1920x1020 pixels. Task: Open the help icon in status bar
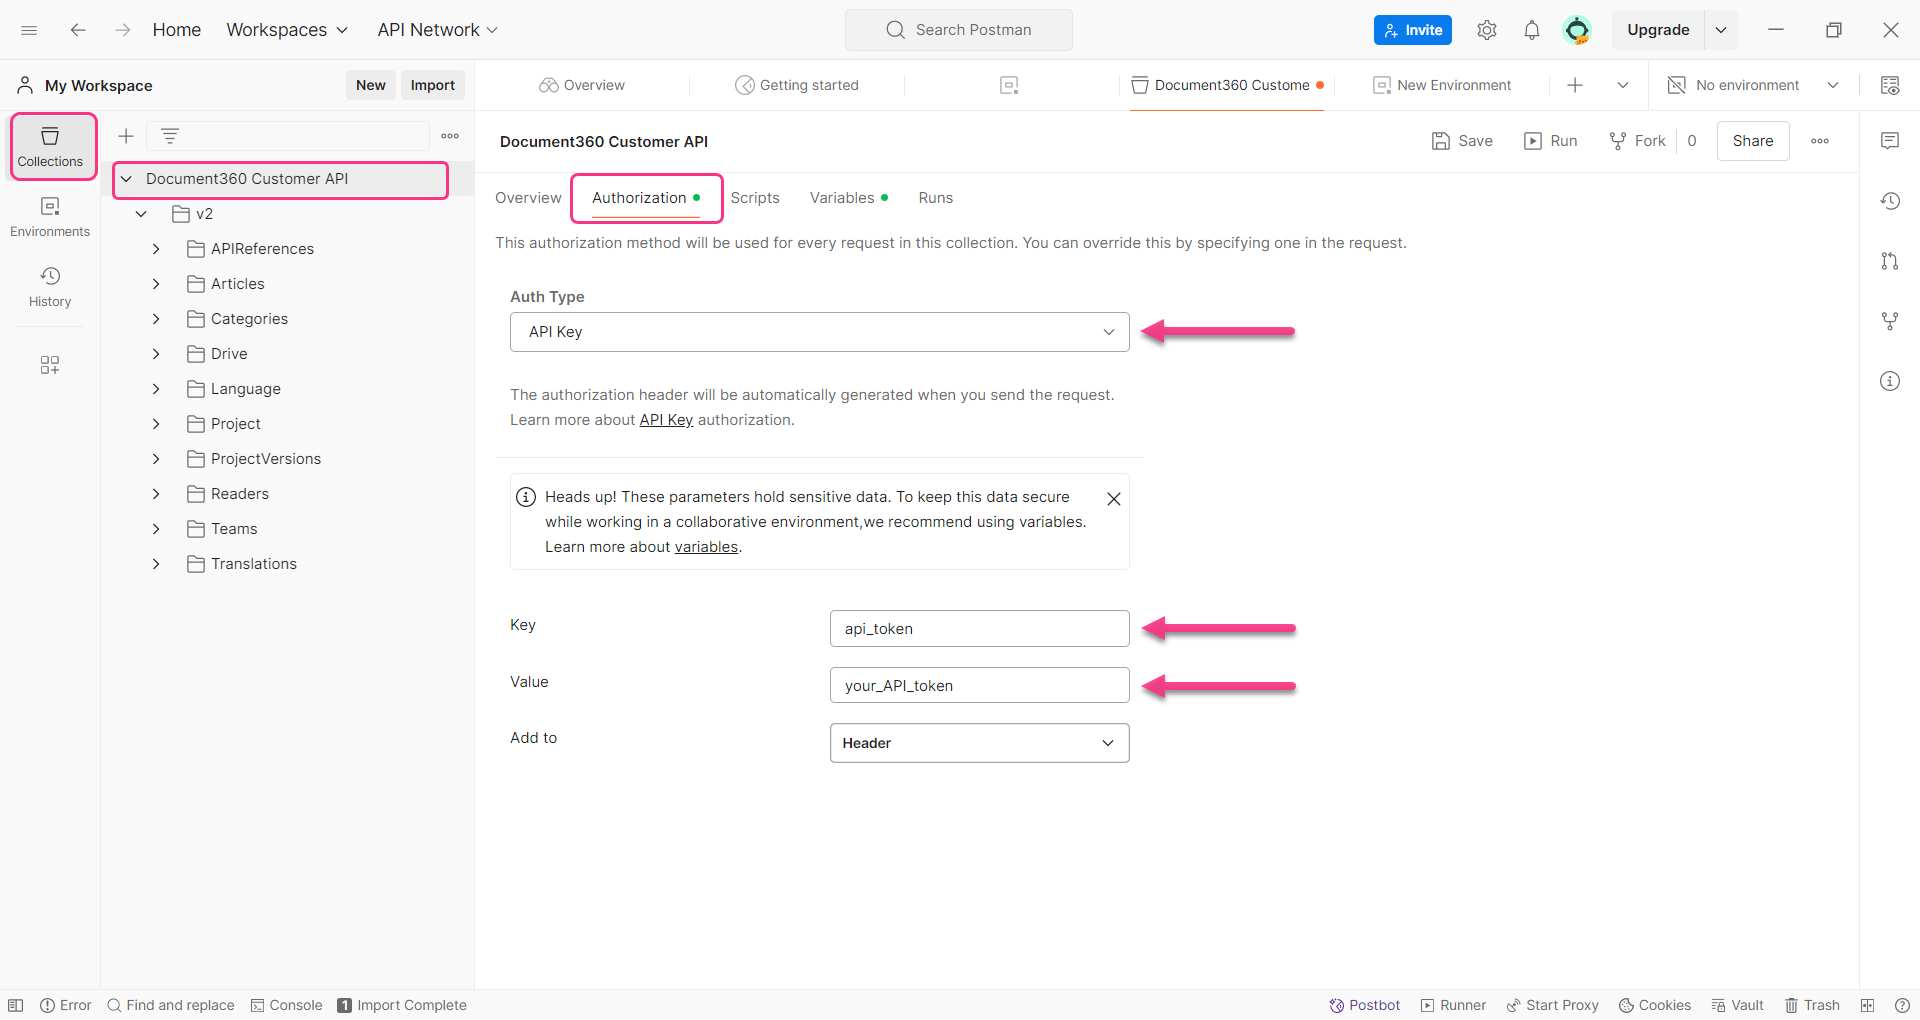click(x=1902, y=1005)
